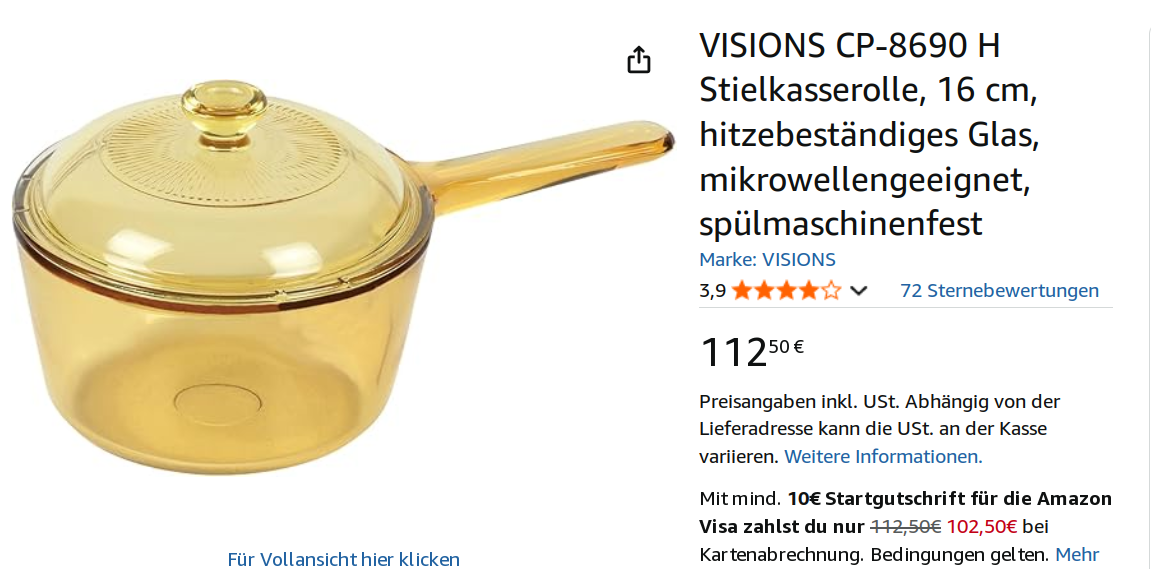Click the 3,9 rating number
1151x569 pixels.
click(x=712, y=291)
